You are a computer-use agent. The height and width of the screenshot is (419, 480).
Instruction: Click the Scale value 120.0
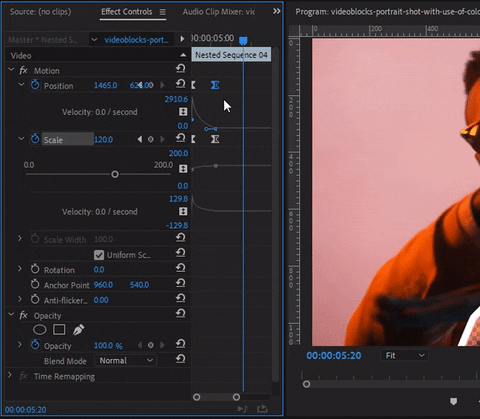pos(103,139)
